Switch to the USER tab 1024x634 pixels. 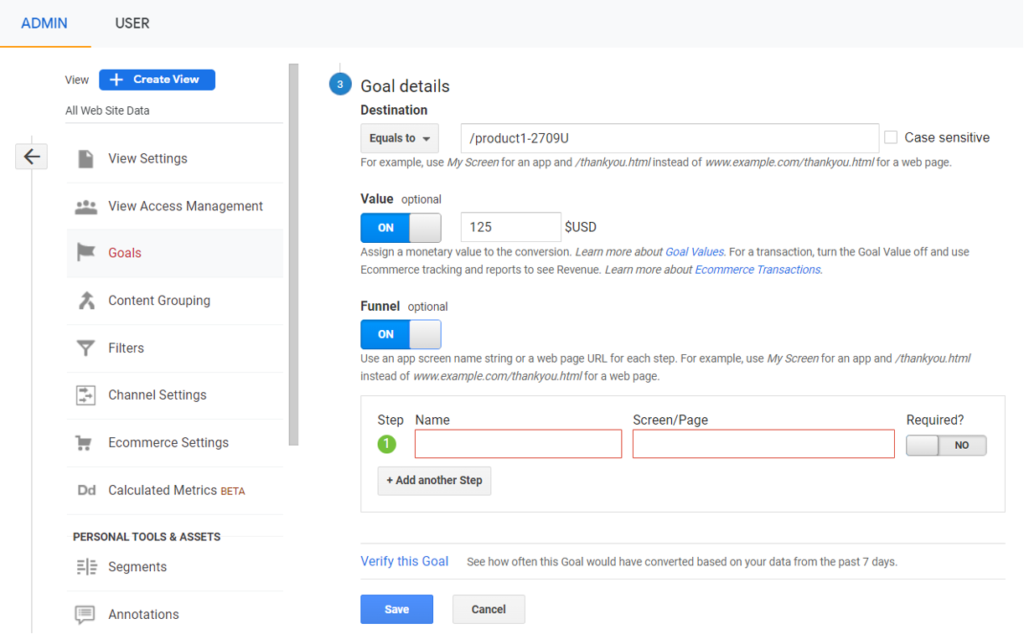coord(131,23)
